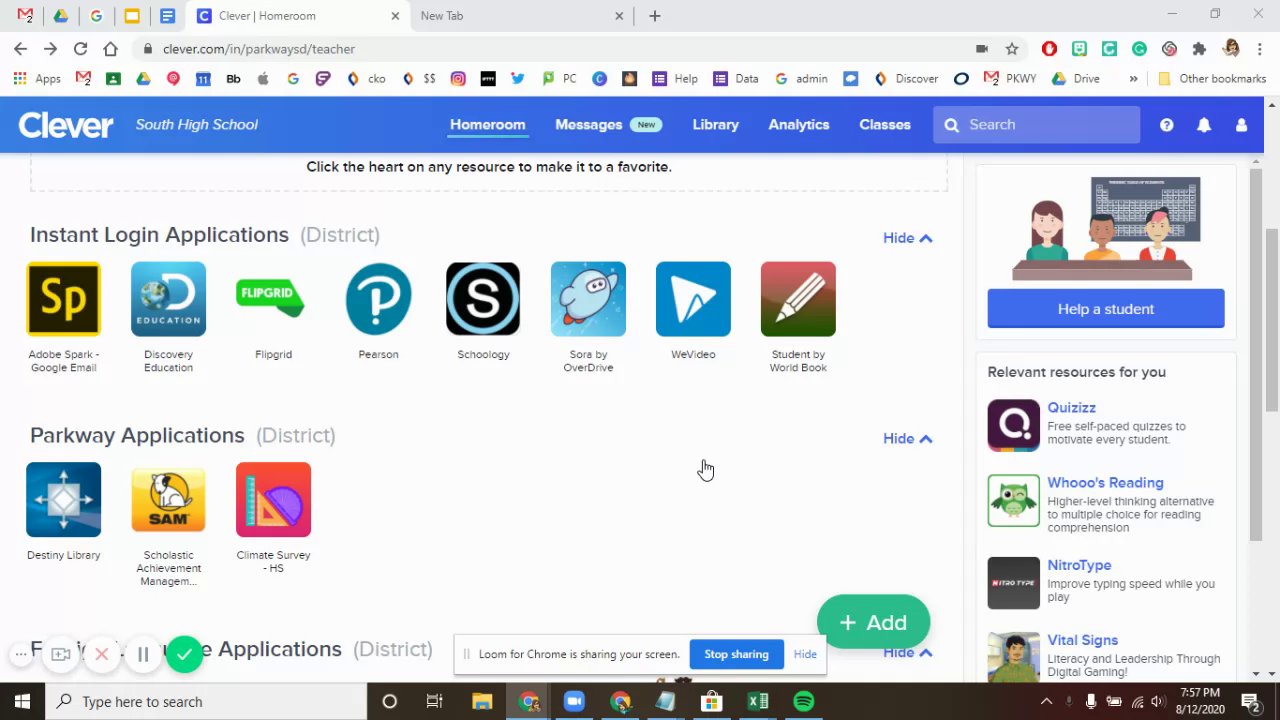Click the green Add button
Screen dimensions: 1280x720
point(873,622)
